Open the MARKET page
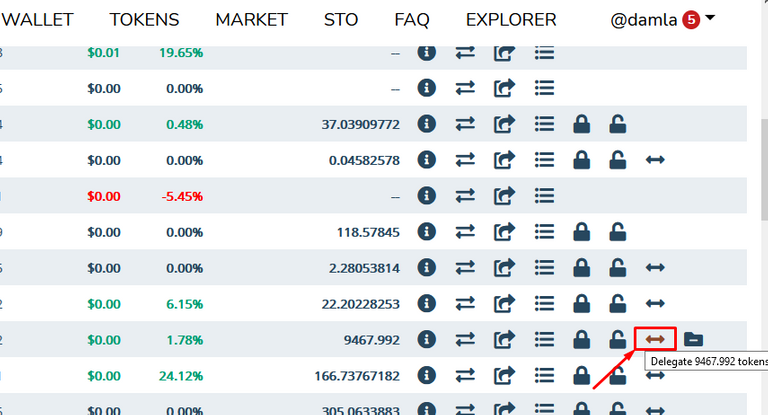Viewport: 768px width, 415px height. [251, 20]
